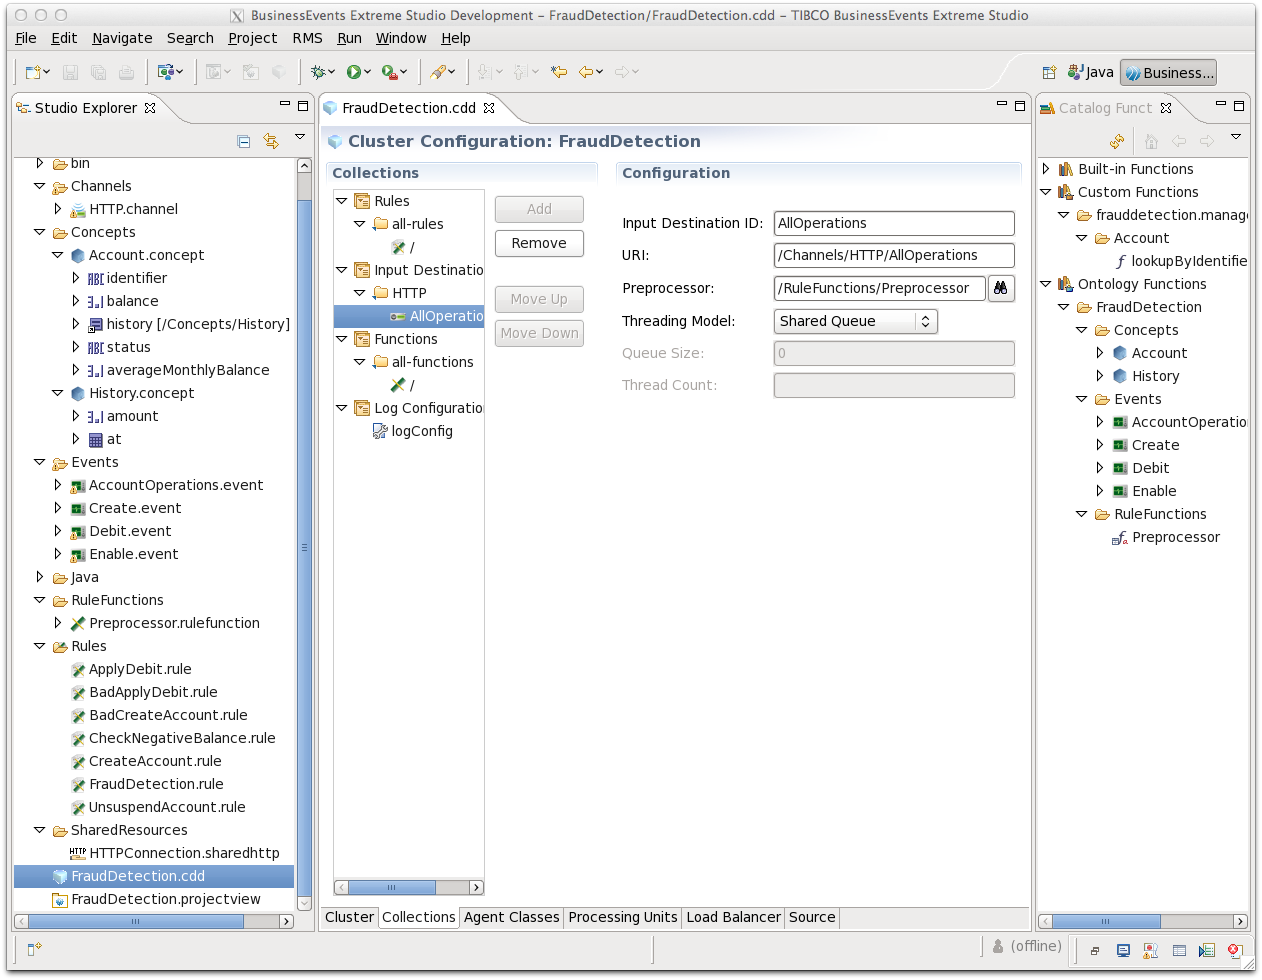Click the Remove button
Screen dimensions: 1262x980
[539, 243]
